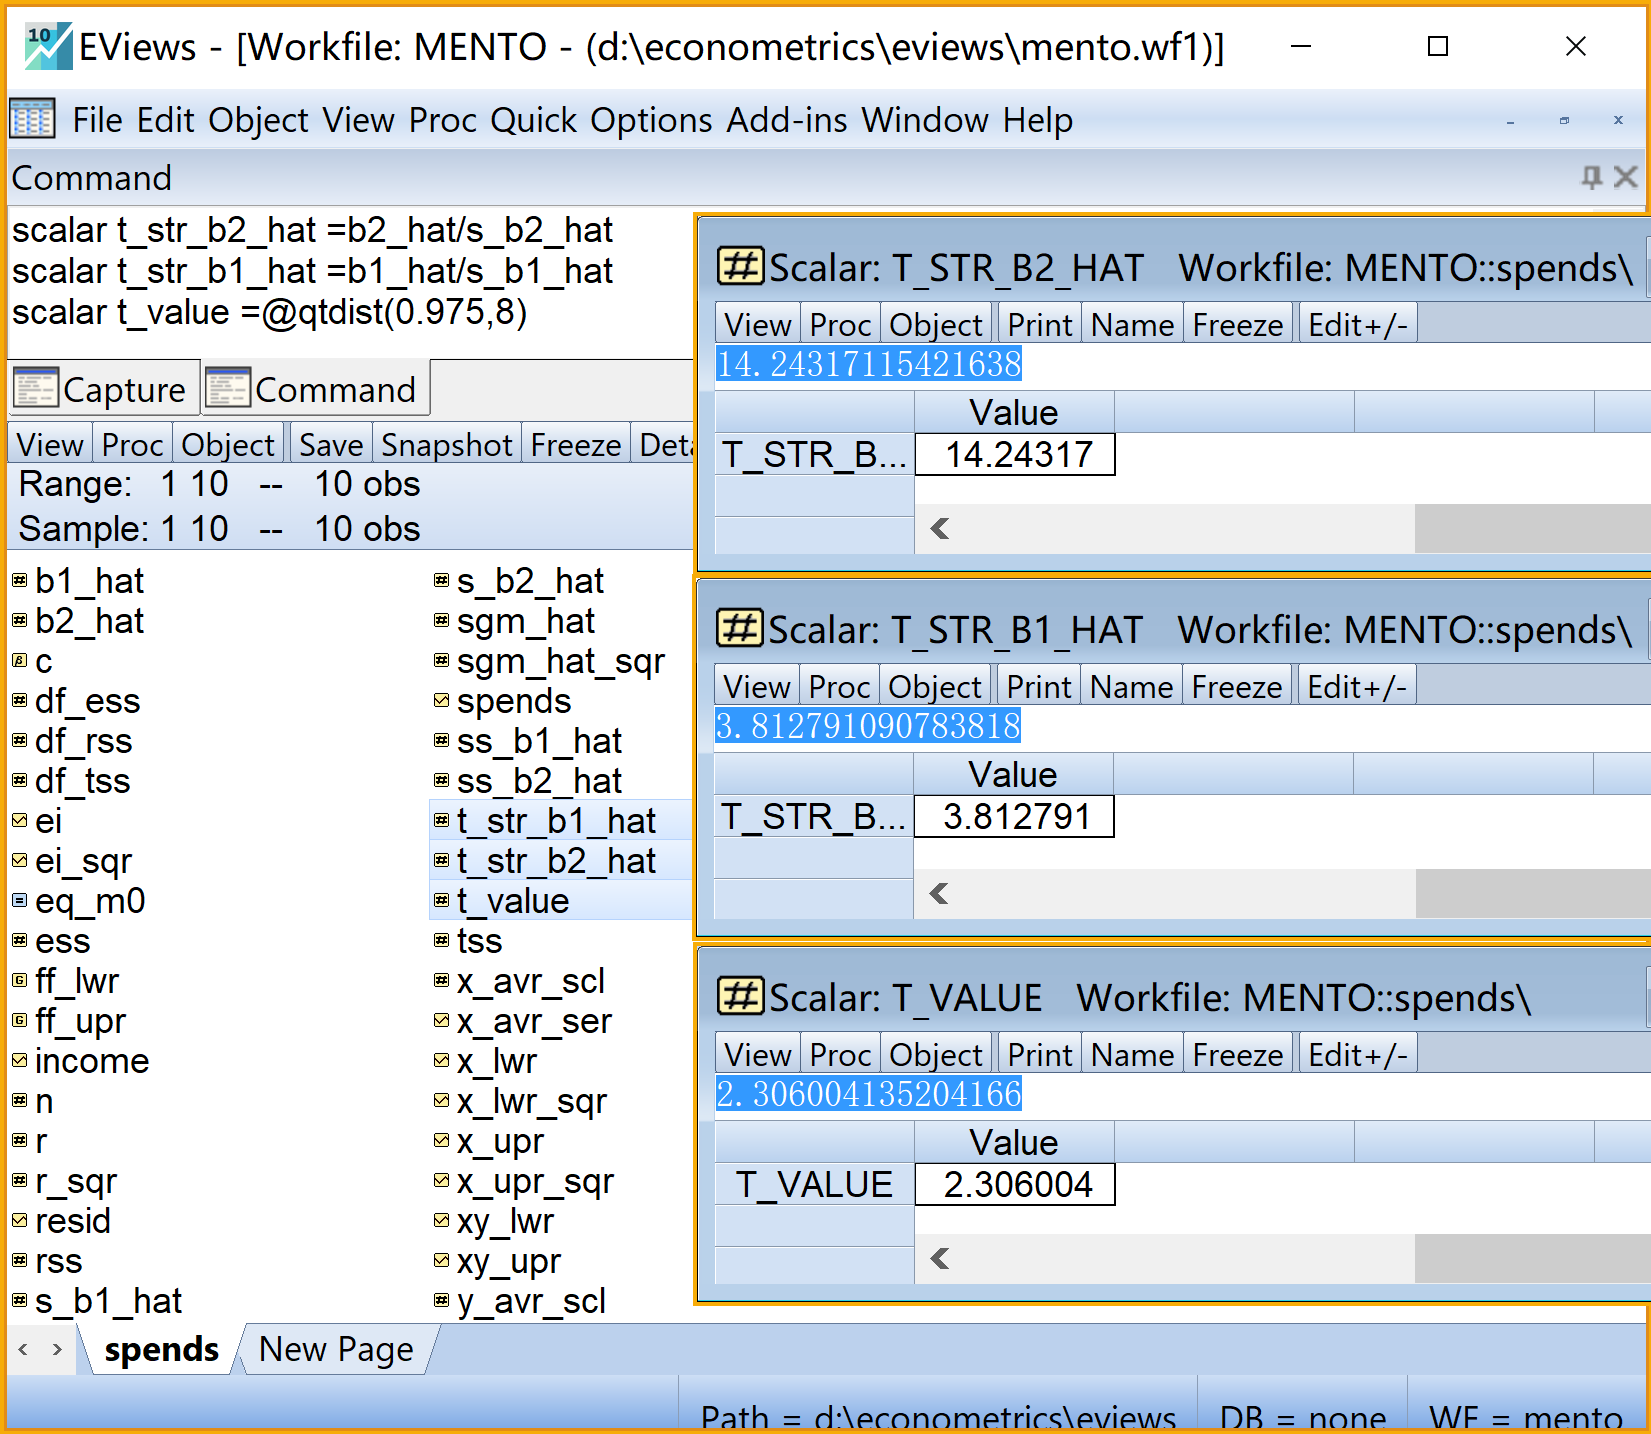Image resolution: width=1651 pixels, height=1434 pixels.
Task: Toggle Edit+/- mode for T_STR_B2_HAT
Action: pos(1357,325)
